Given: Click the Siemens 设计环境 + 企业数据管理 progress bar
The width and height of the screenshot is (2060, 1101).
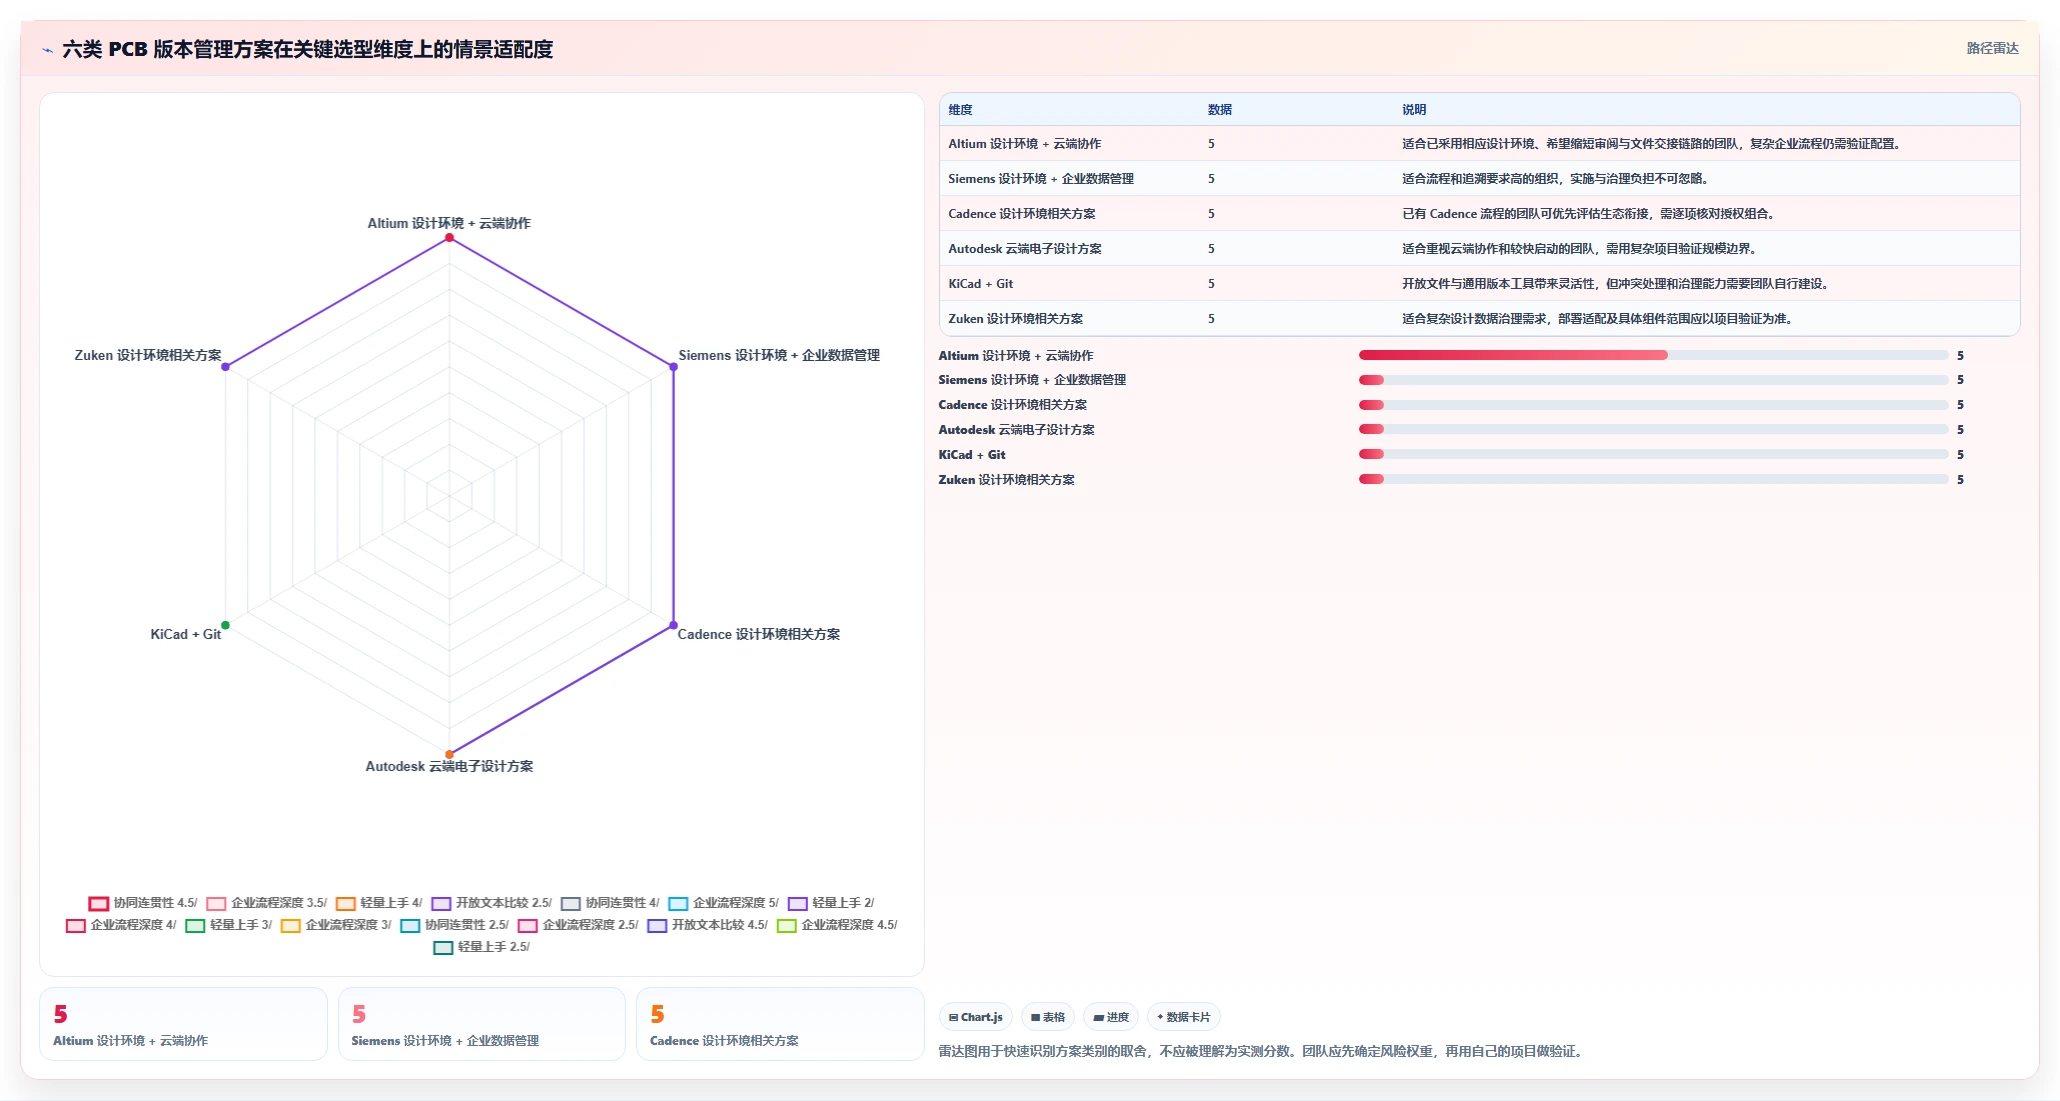Looking at the screenshot, I should [x=1653, y=380].
